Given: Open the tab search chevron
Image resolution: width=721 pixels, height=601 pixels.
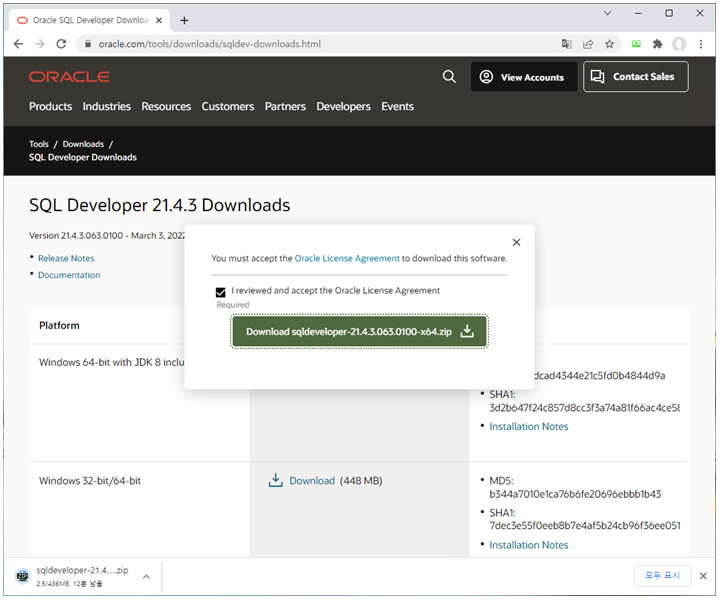Looking at the screenshot, I should click(607, 13).
